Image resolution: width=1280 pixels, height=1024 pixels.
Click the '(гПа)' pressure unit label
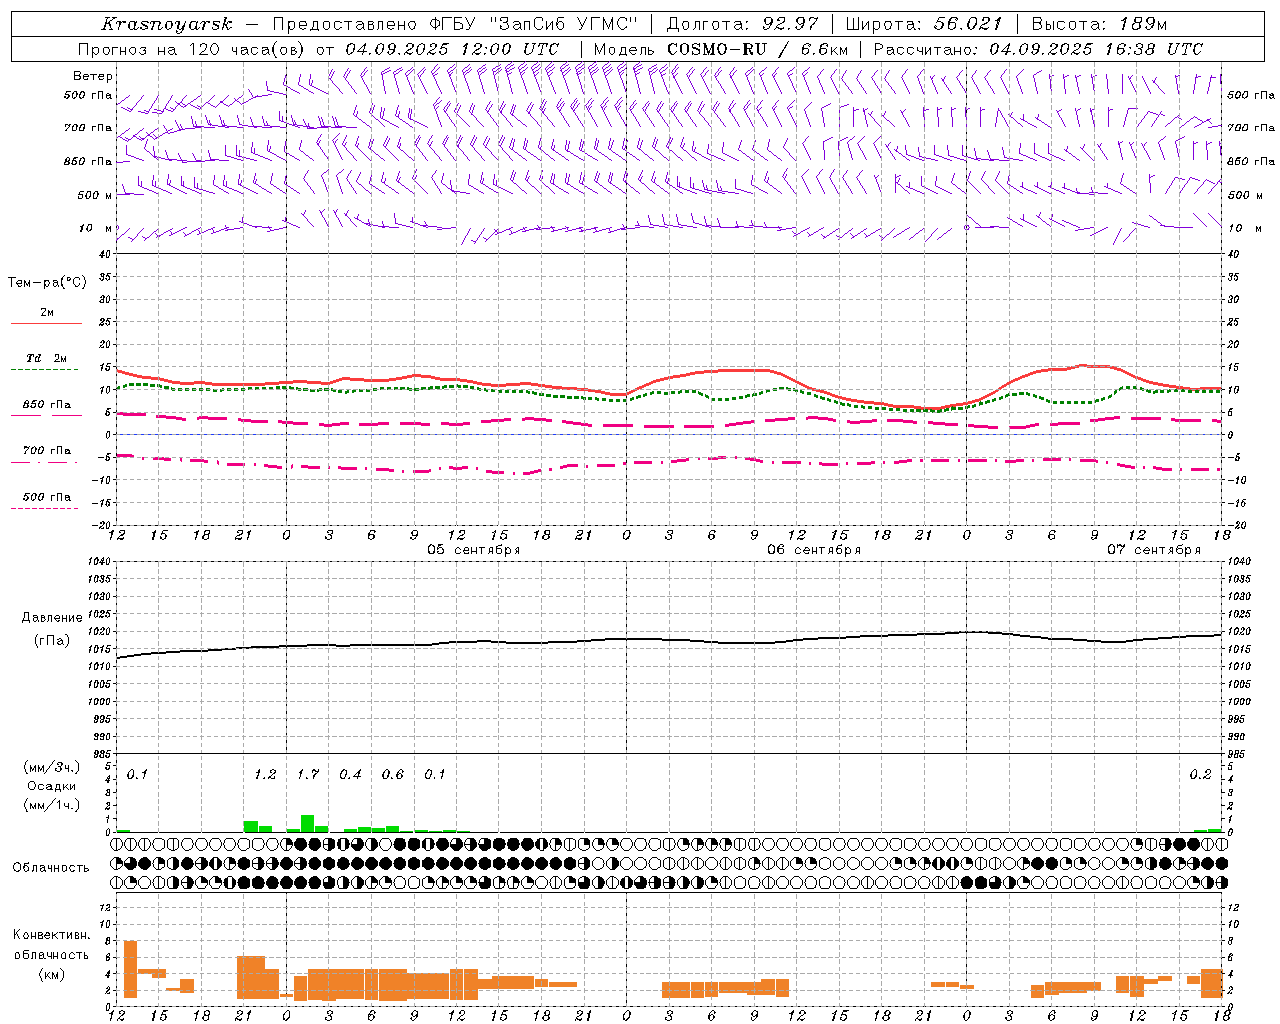pyautogui.click(x=52, y=641)
